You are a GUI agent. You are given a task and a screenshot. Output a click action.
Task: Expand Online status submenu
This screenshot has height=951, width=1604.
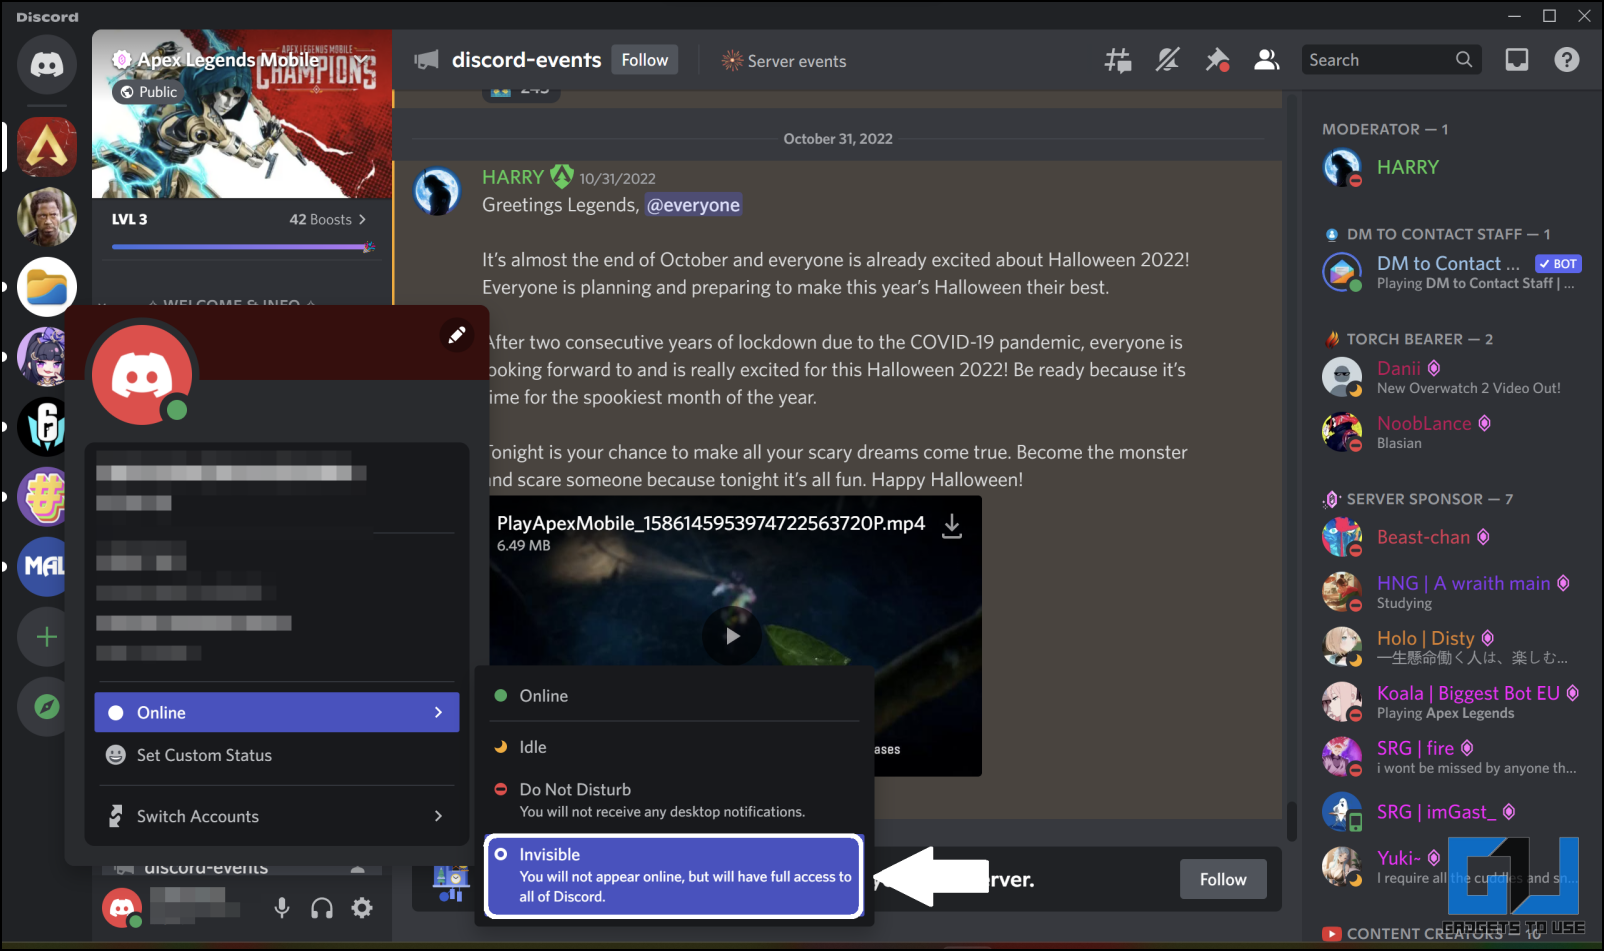tap(277, 712)
